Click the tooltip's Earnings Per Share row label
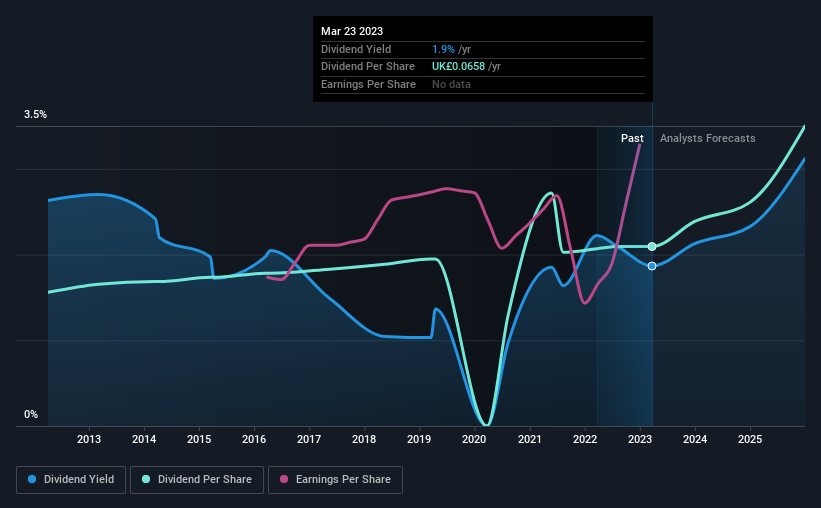 point(368,84)
